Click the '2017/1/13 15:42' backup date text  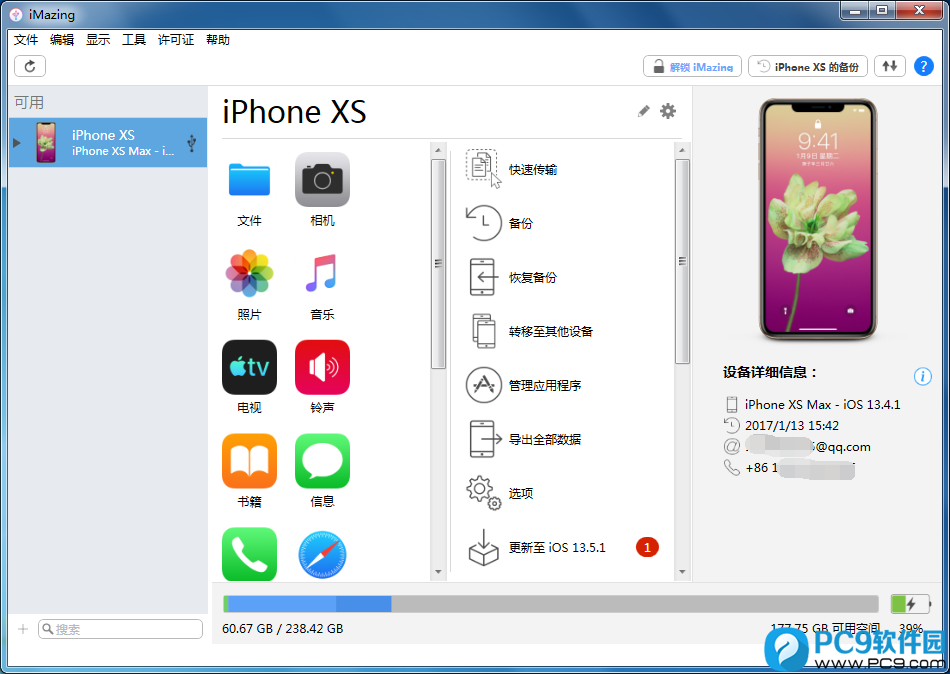(792, 425)
